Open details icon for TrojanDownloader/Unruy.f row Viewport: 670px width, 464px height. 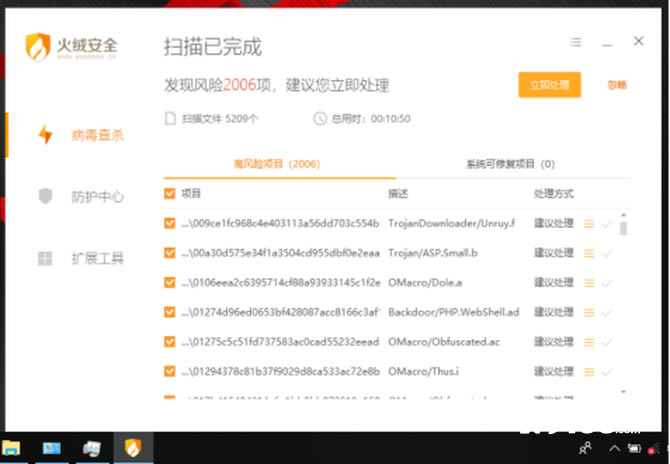pyautogui.click(x=589, y=223)
